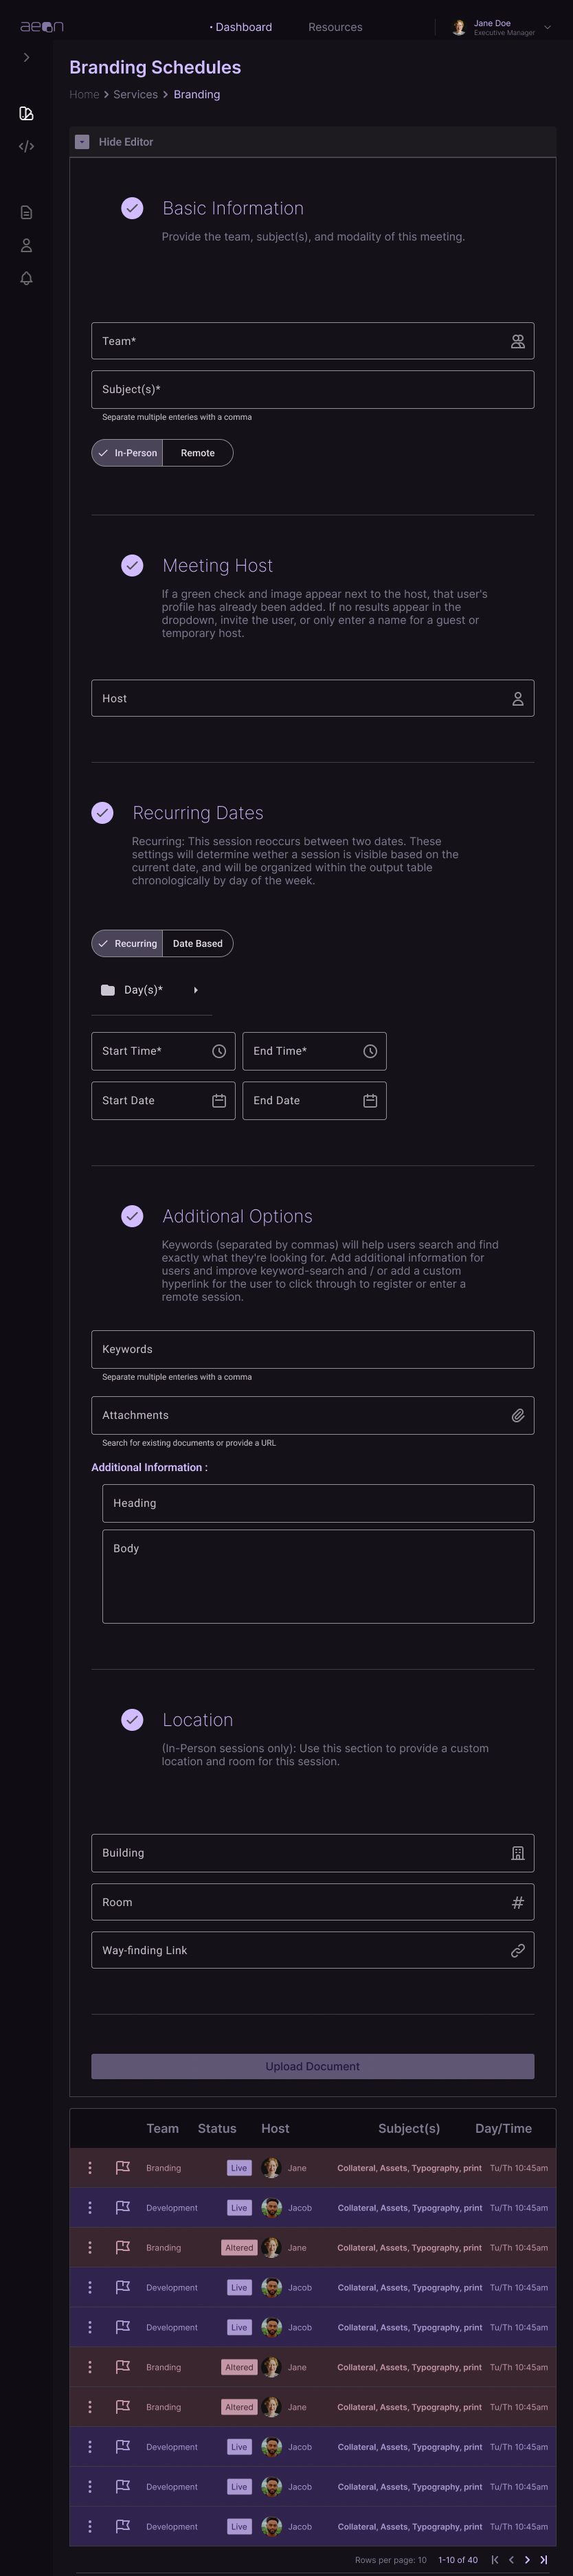
Task: Click the building icon in Building field
Action: click(517, 1853)
